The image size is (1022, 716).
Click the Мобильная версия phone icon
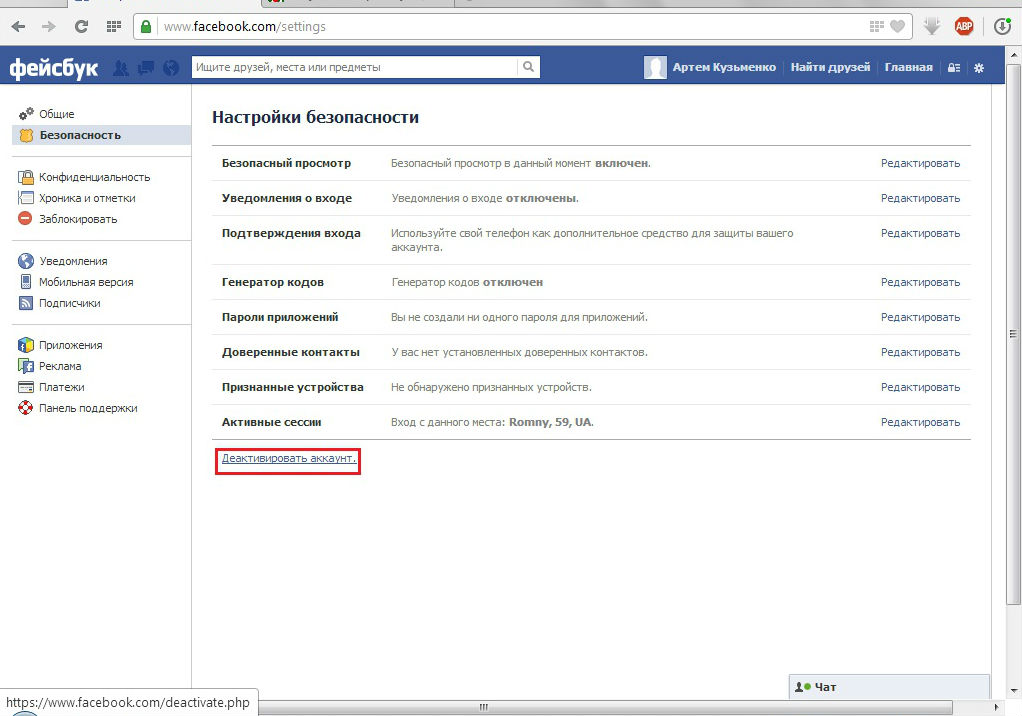[x=26, y=281]
